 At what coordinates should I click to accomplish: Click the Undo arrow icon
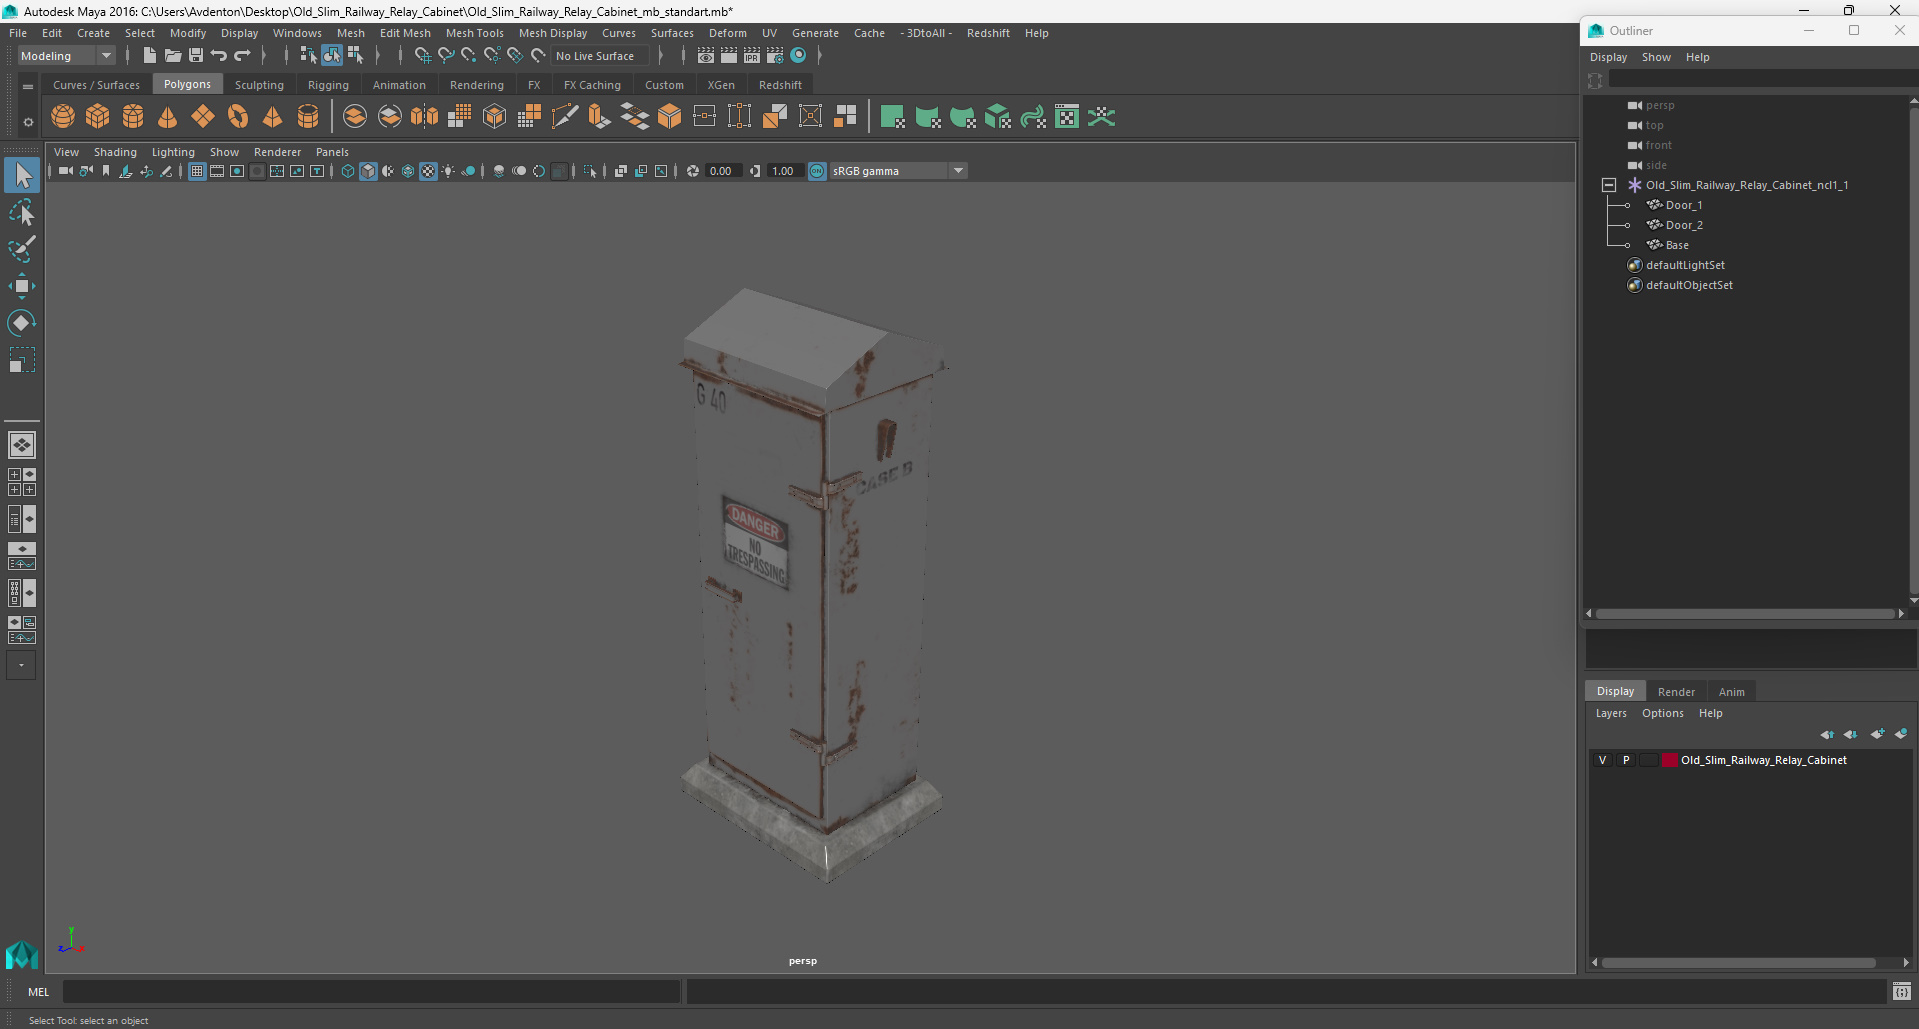click(219, 56)
